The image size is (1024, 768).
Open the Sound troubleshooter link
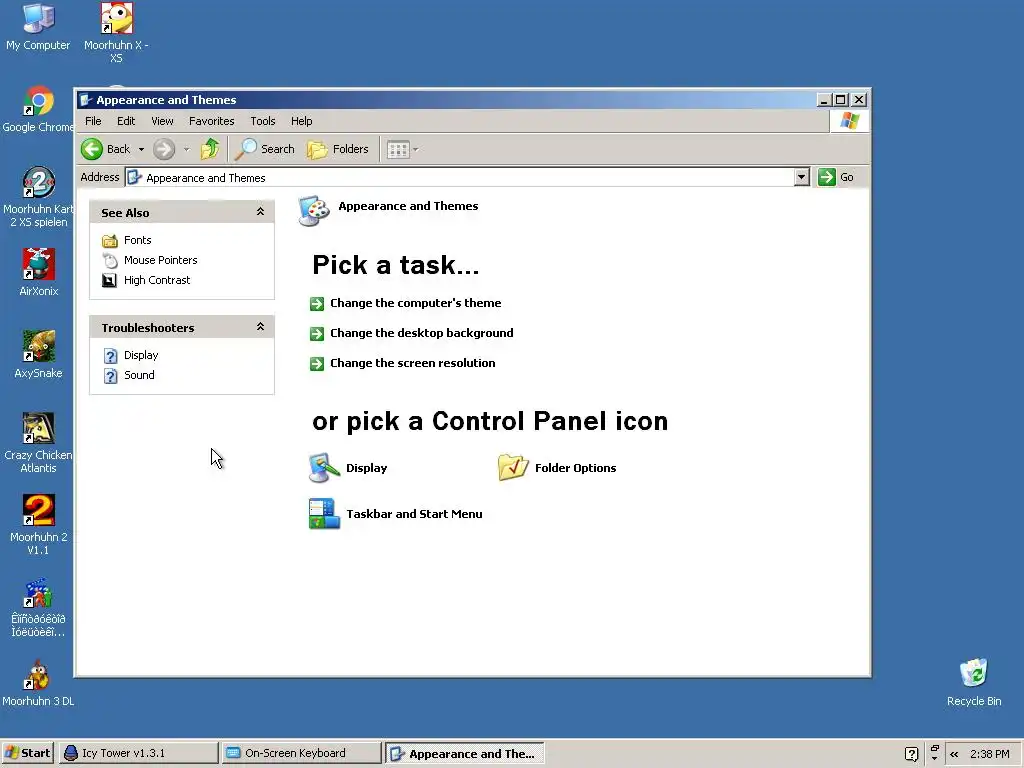(x=139, y=375)
